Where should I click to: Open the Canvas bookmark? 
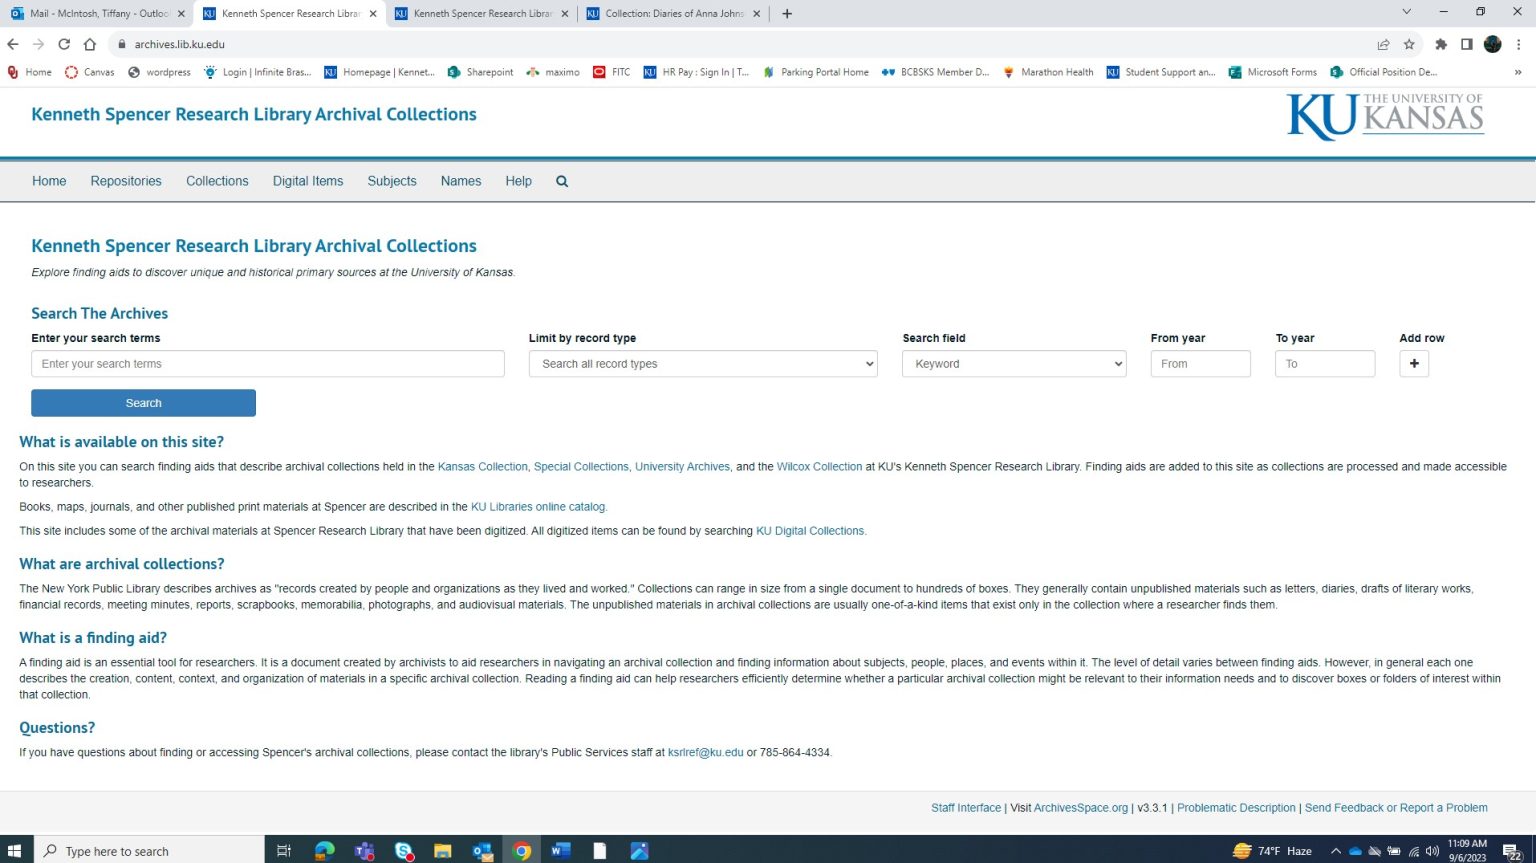89,71
